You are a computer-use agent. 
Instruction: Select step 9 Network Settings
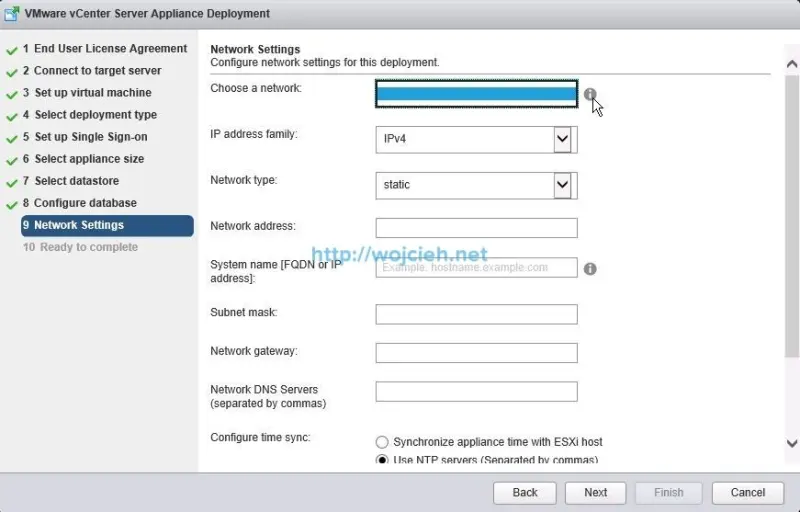click(x=107, y=225)
